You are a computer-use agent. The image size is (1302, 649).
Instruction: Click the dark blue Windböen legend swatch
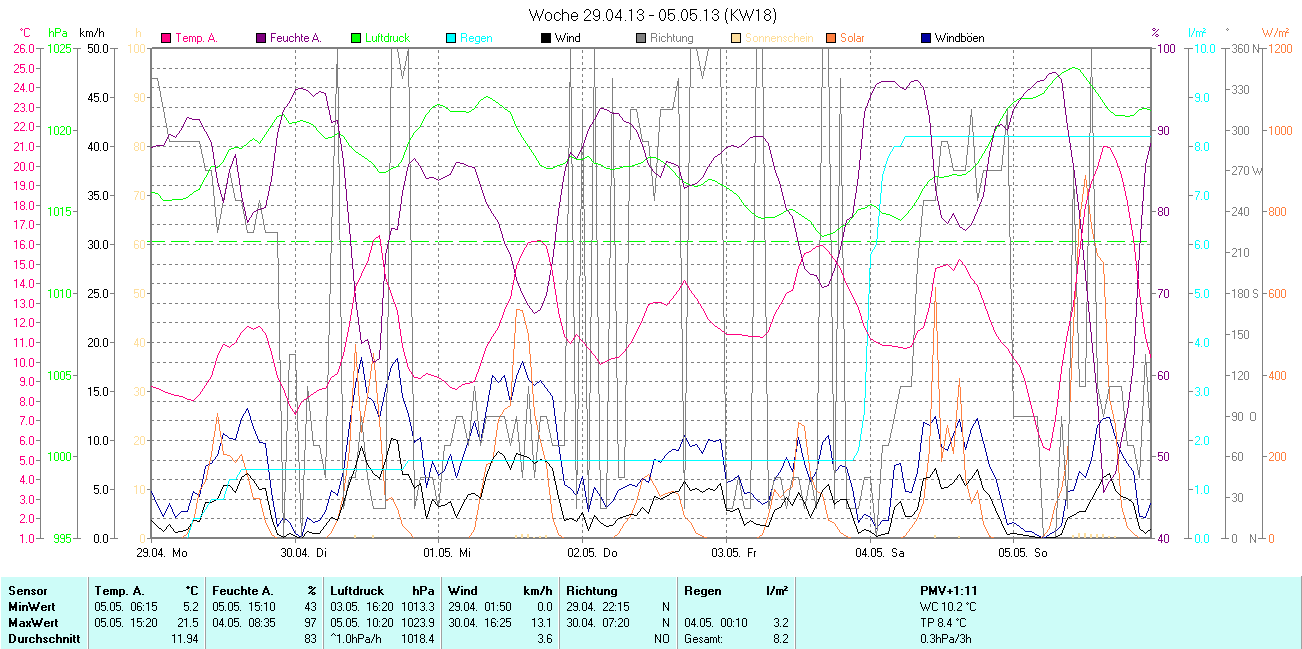tap(926, 38)
